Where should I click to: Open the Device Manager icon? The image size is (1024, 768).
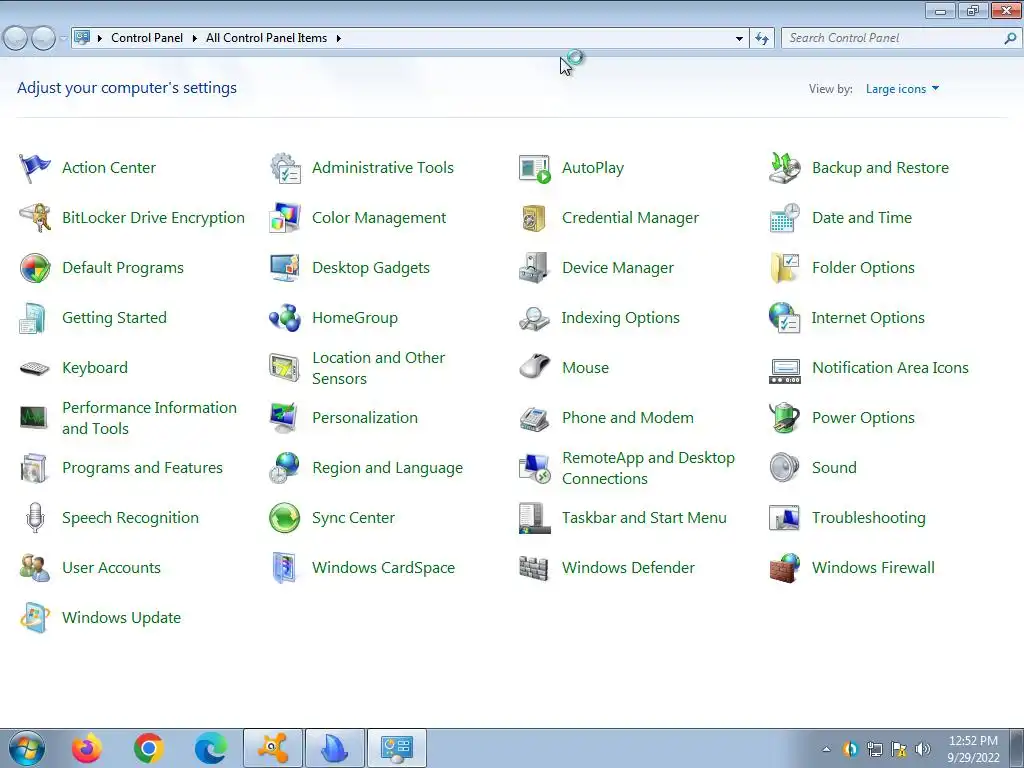click(534, 268)
